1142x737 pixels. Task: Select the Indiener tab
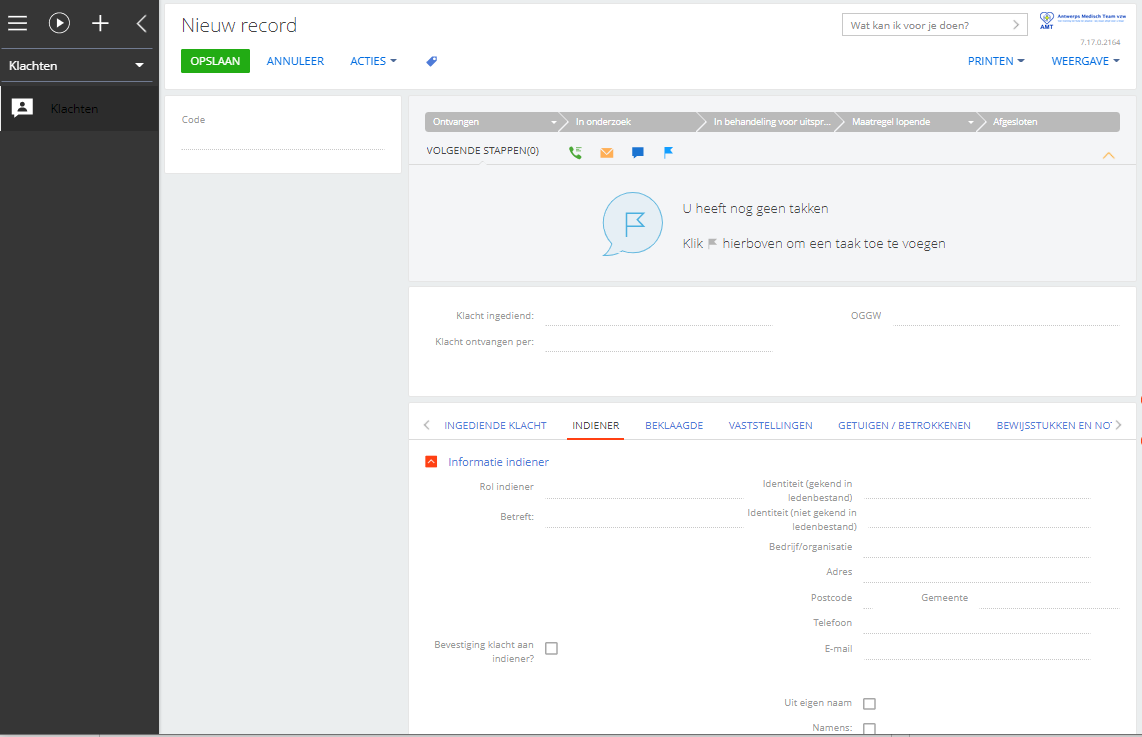[596, 425]
